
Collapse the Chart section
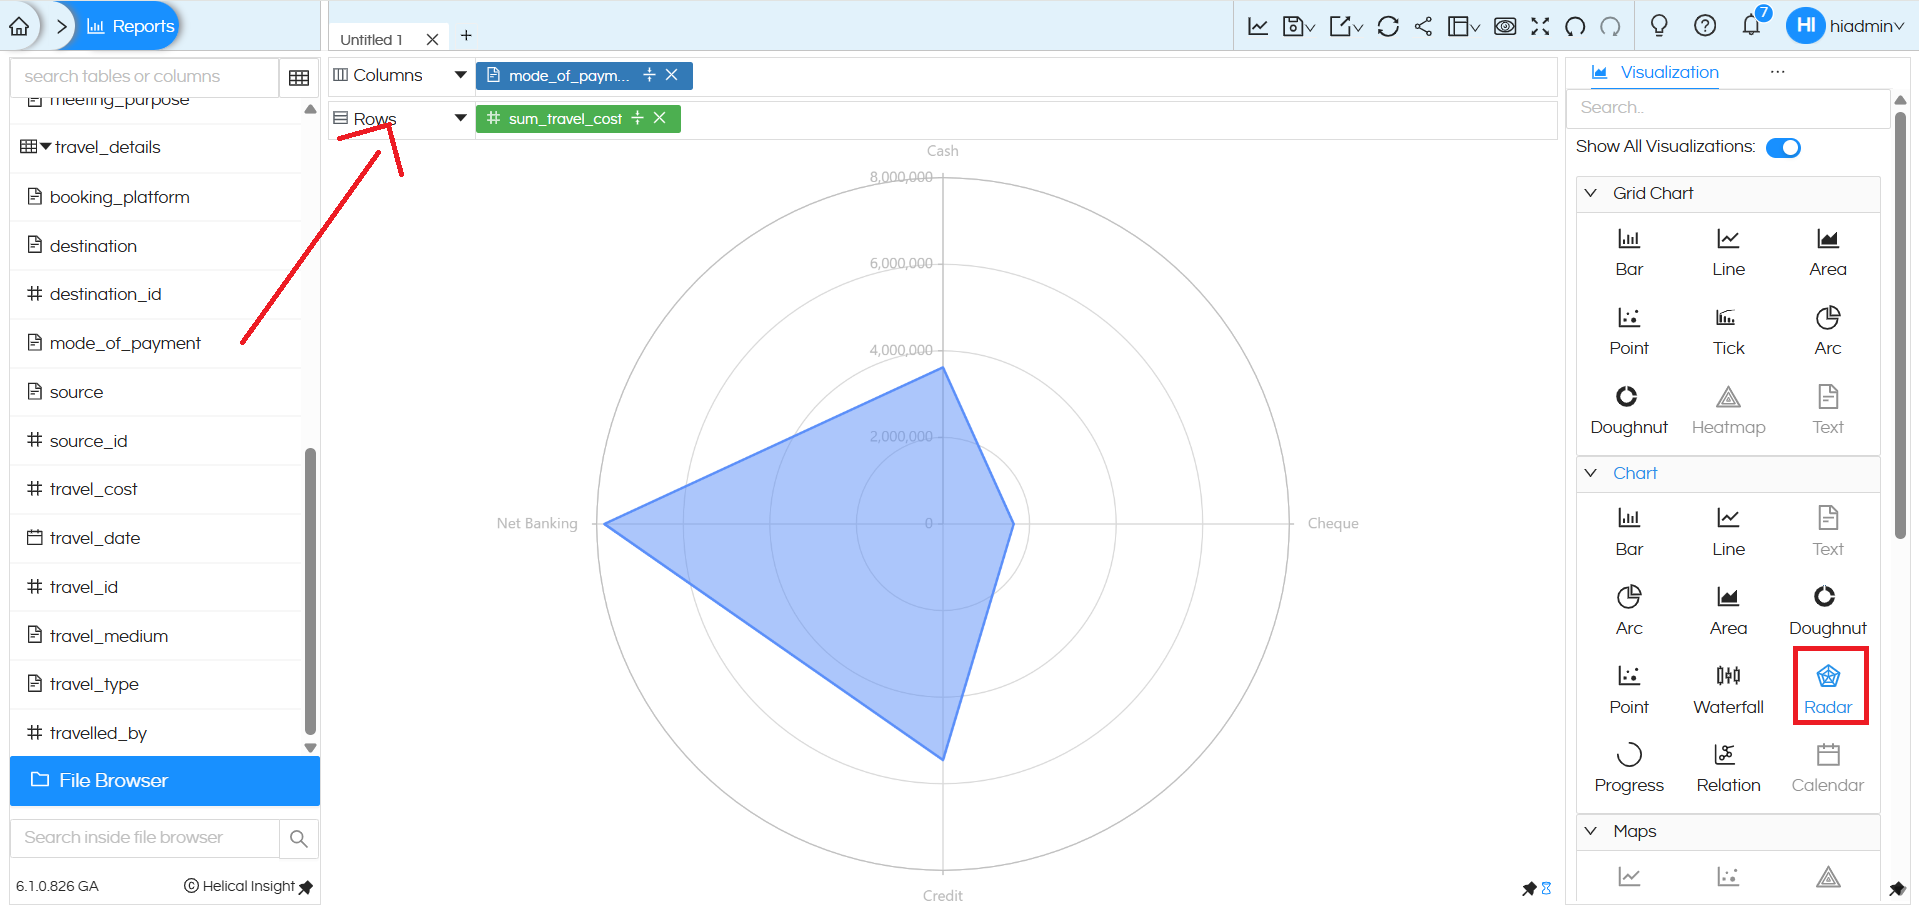pos(1592,473)
